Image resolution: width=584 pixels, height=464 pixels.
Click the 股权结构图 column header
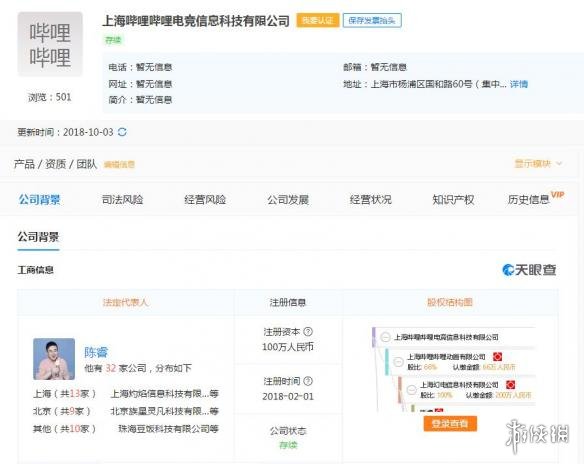coord(450,302)
